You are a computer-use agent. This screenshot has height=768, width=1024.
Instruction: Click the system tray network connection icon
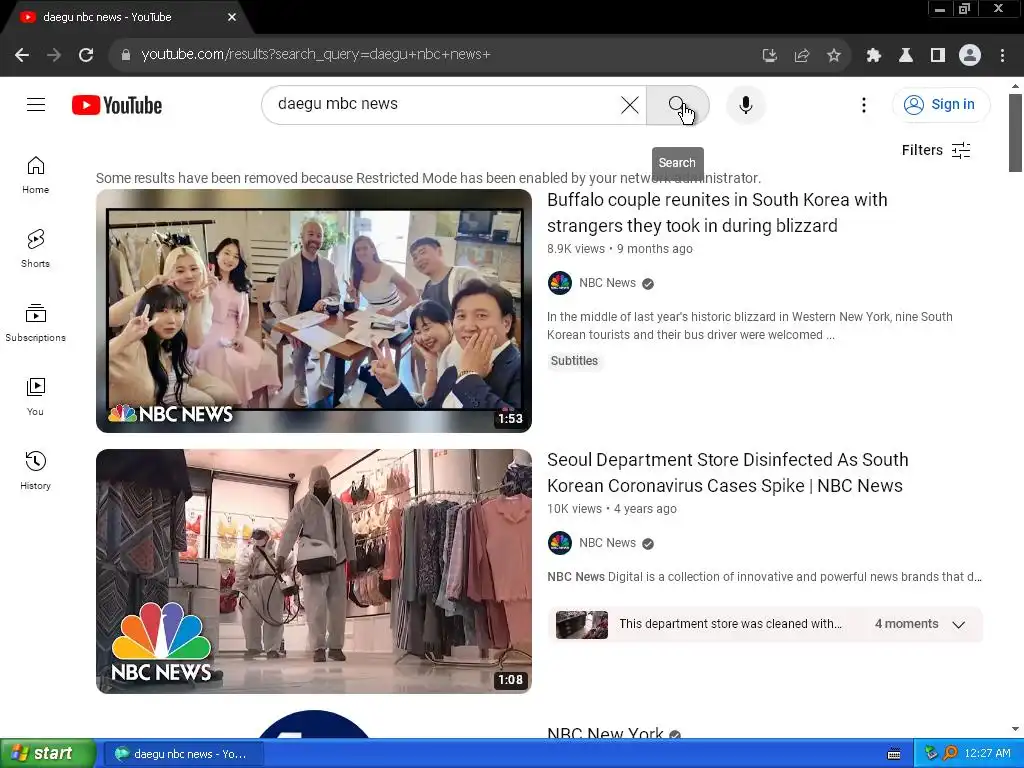pos(931,754)
